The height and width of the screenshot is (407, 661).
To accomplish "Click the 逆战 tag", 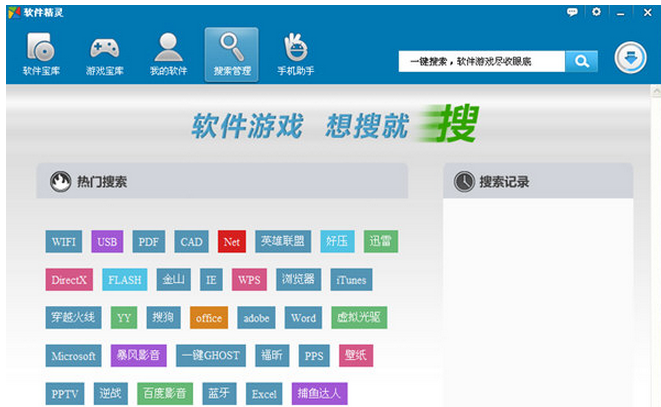I will click(110, 394).
